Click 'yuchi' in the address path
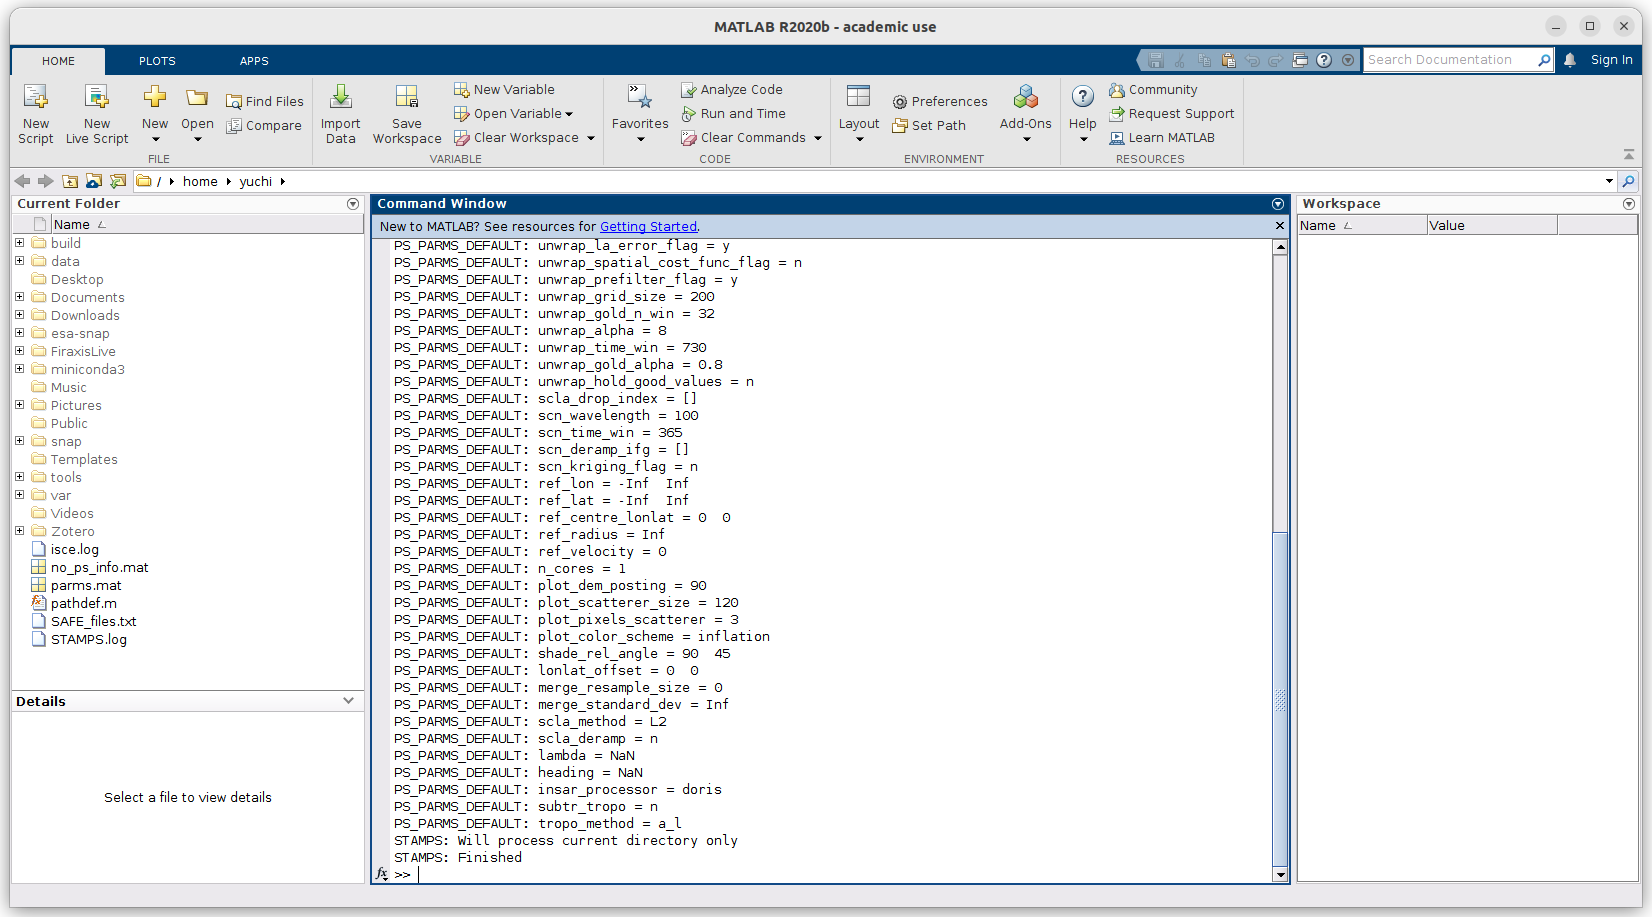 255,182
